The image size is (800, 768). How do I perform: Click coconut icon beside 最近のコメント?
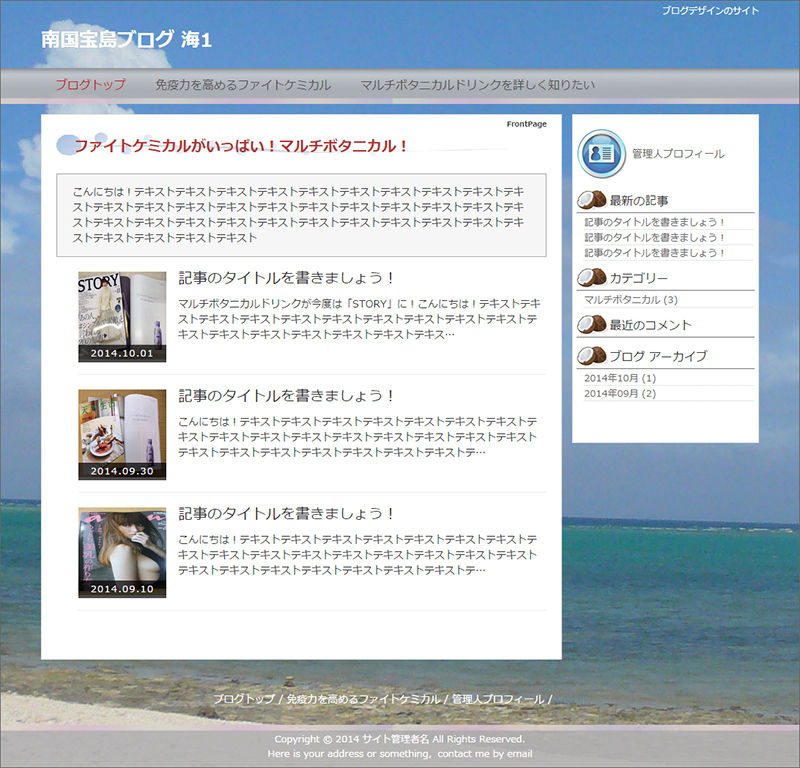coord(592,324)
